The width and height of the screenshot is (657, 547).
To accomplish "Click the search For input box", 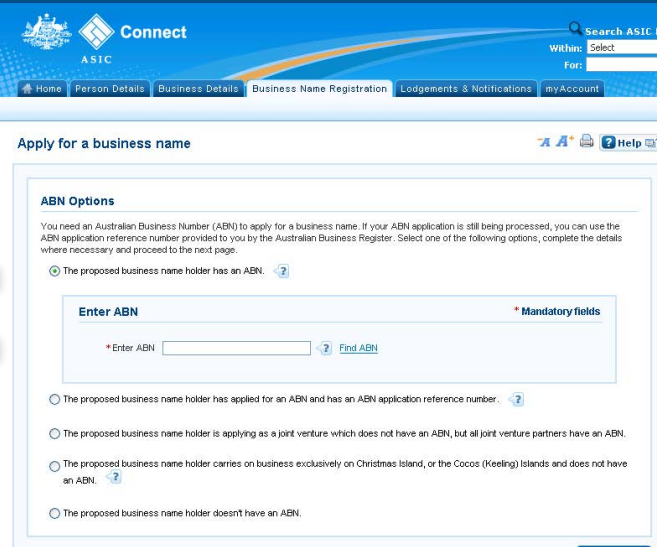I will pyautogui.click(x=621, y=65).
